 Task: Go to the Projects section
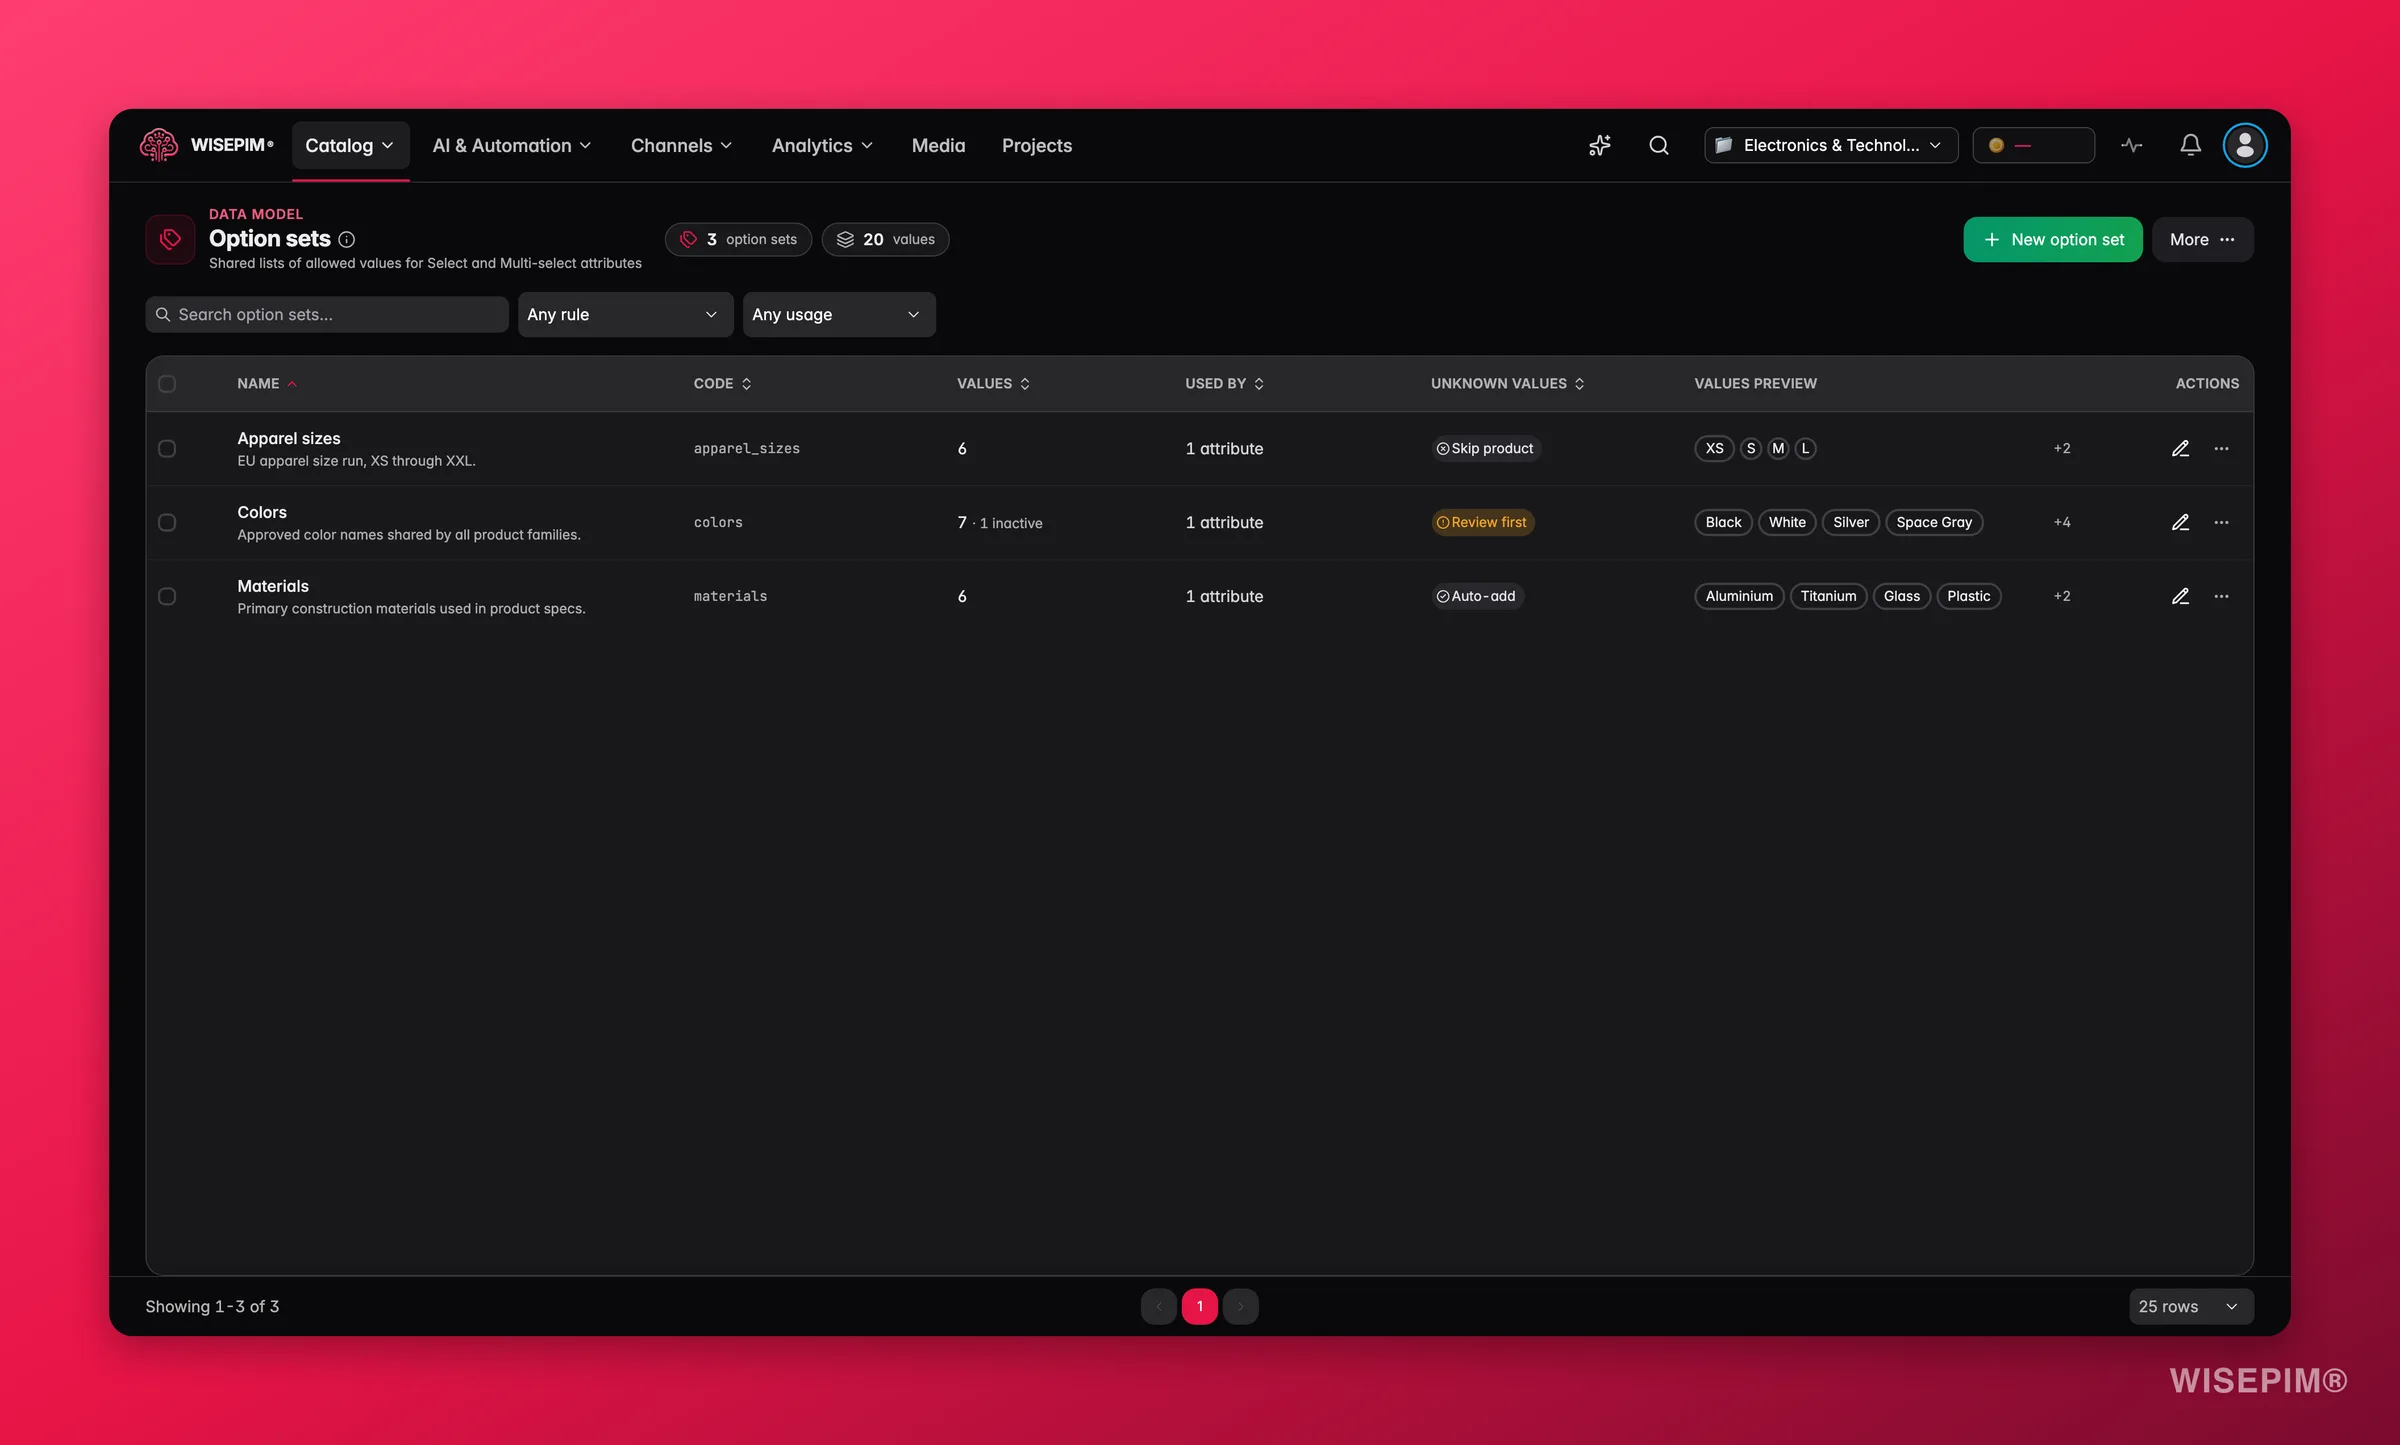(x=1036, y=146)
